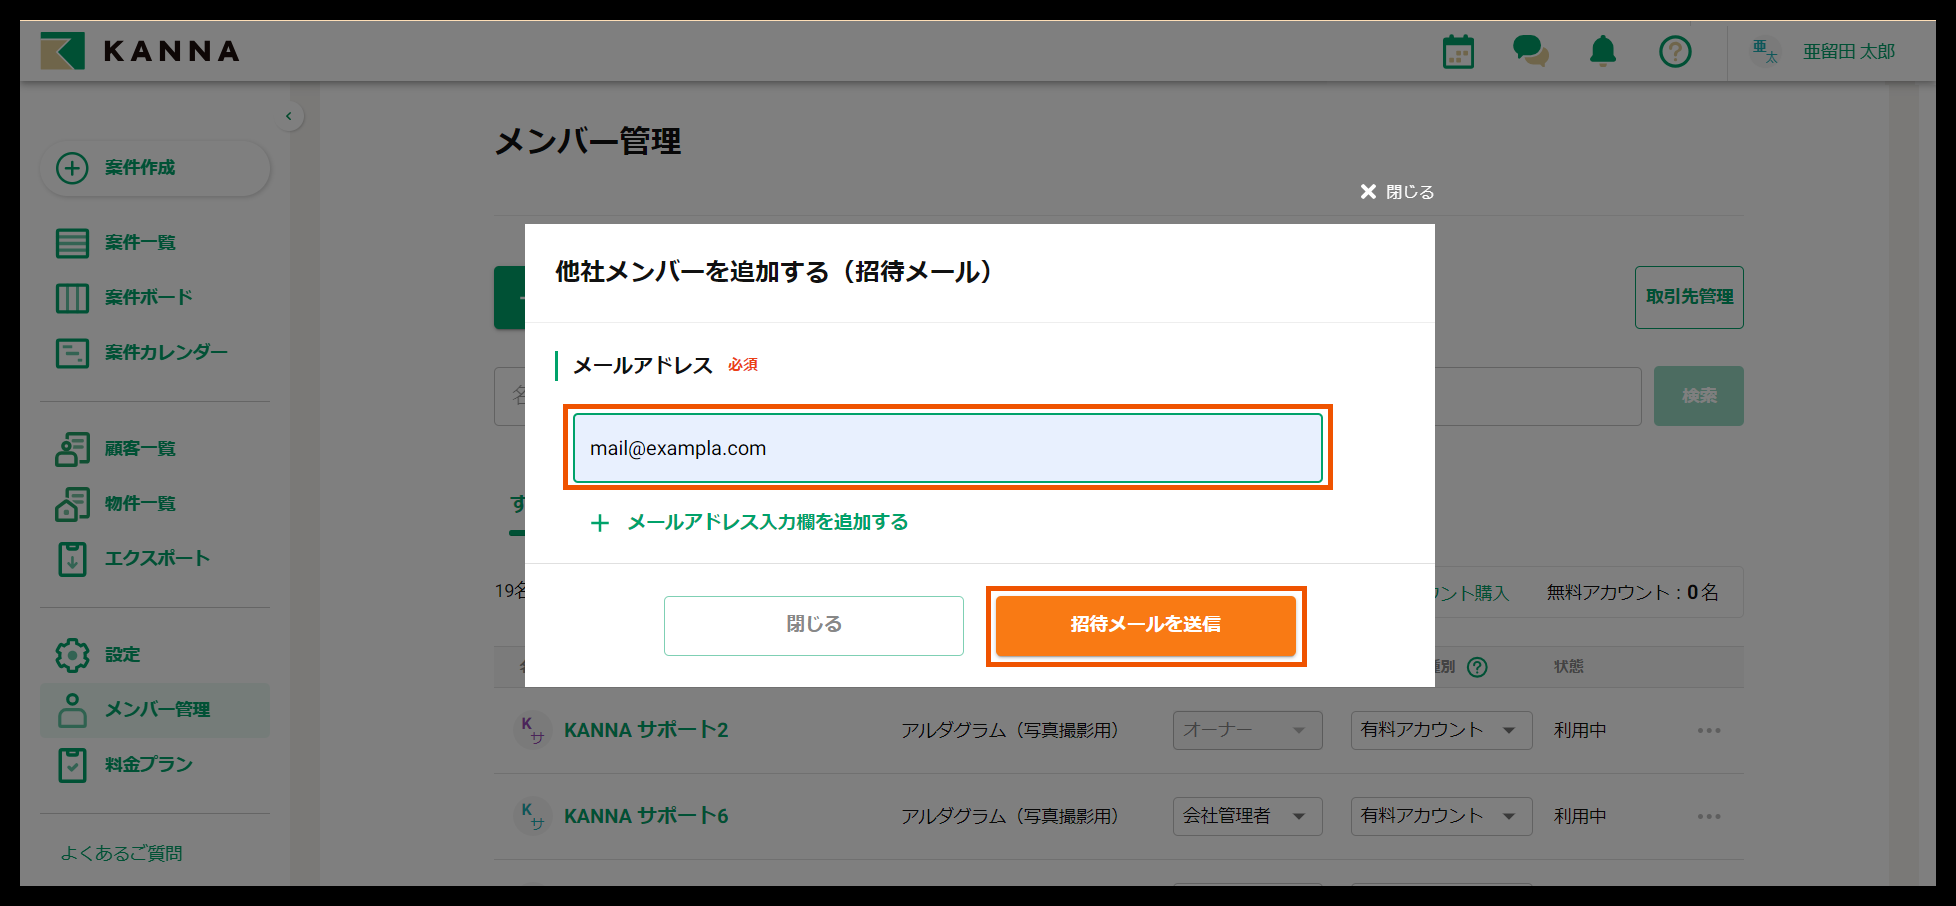Click the KANNA logo
The width and height of the screenshot is (1956, 906).
[x=141, y=51]
